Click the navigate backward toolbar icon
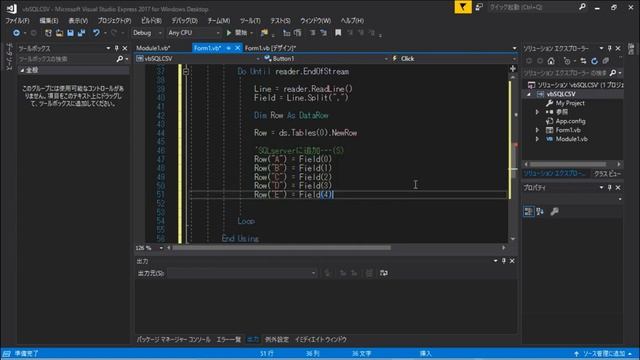 tap(16, 33)
